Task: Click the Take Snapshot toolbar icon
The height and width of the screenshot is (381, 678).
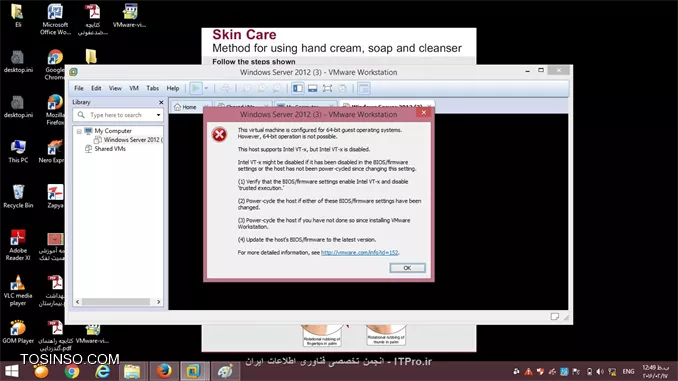Action: [x=247, y=88]
